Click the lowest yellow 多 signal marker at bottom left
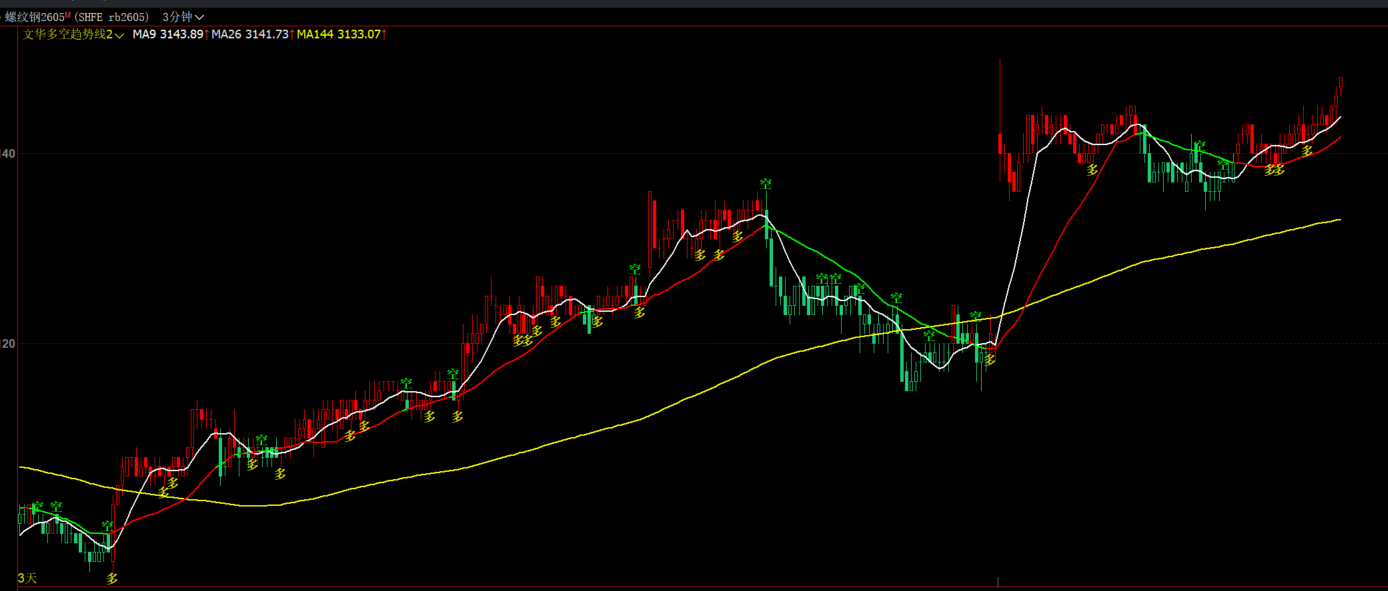 pos(113,578)
